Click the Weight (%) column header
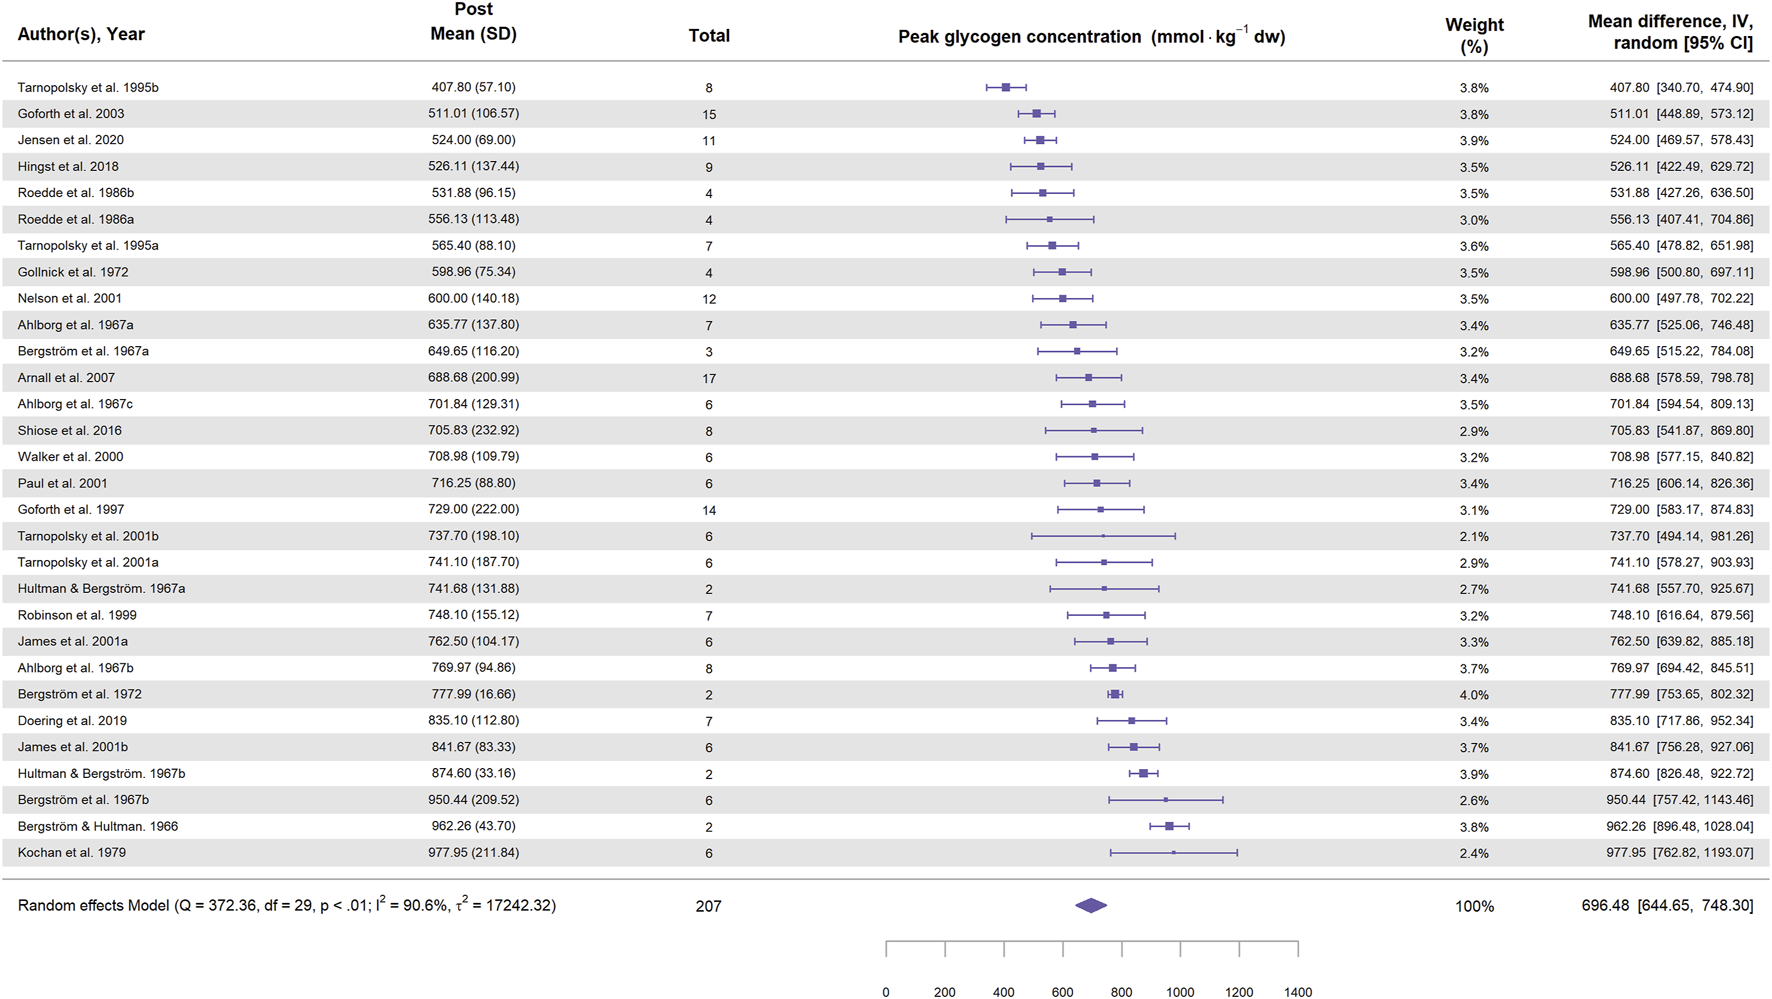 coord(1474,35)
